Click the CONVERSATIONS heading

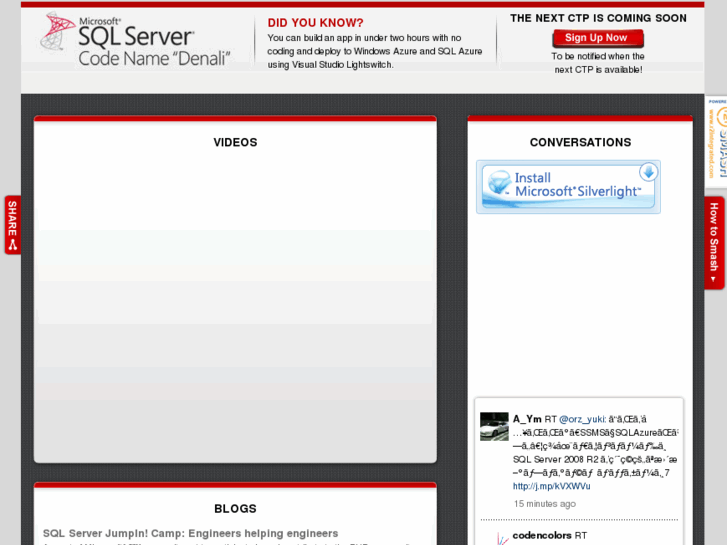coord(580,142)
